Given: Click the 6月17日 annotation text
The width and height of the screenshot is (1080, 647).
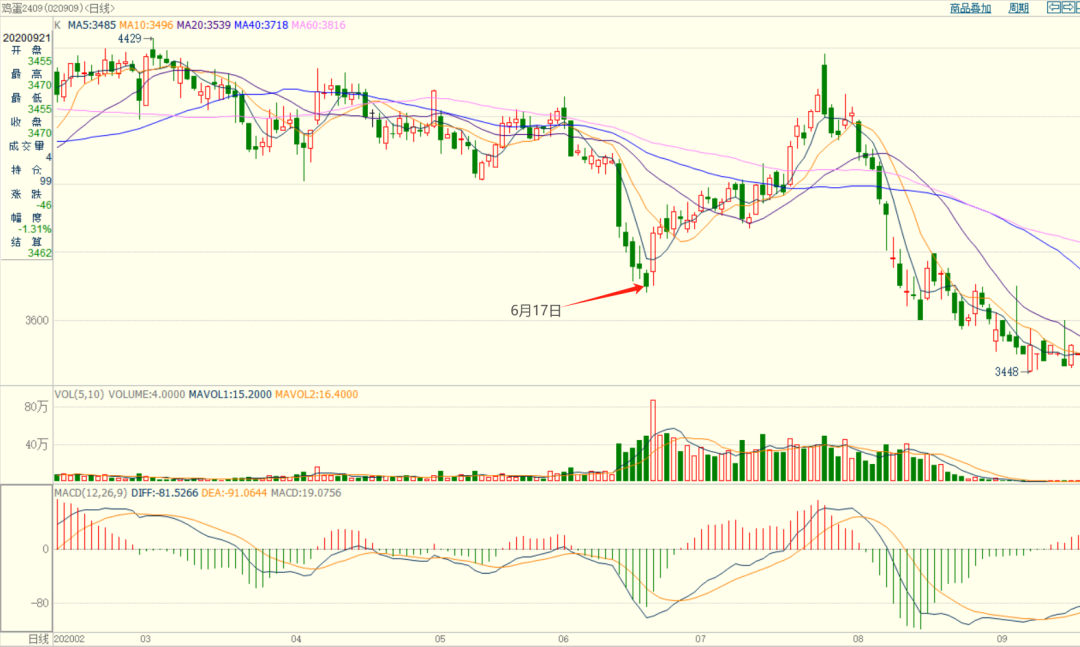Looking at the screenshot, I should (x=536, y=310).
